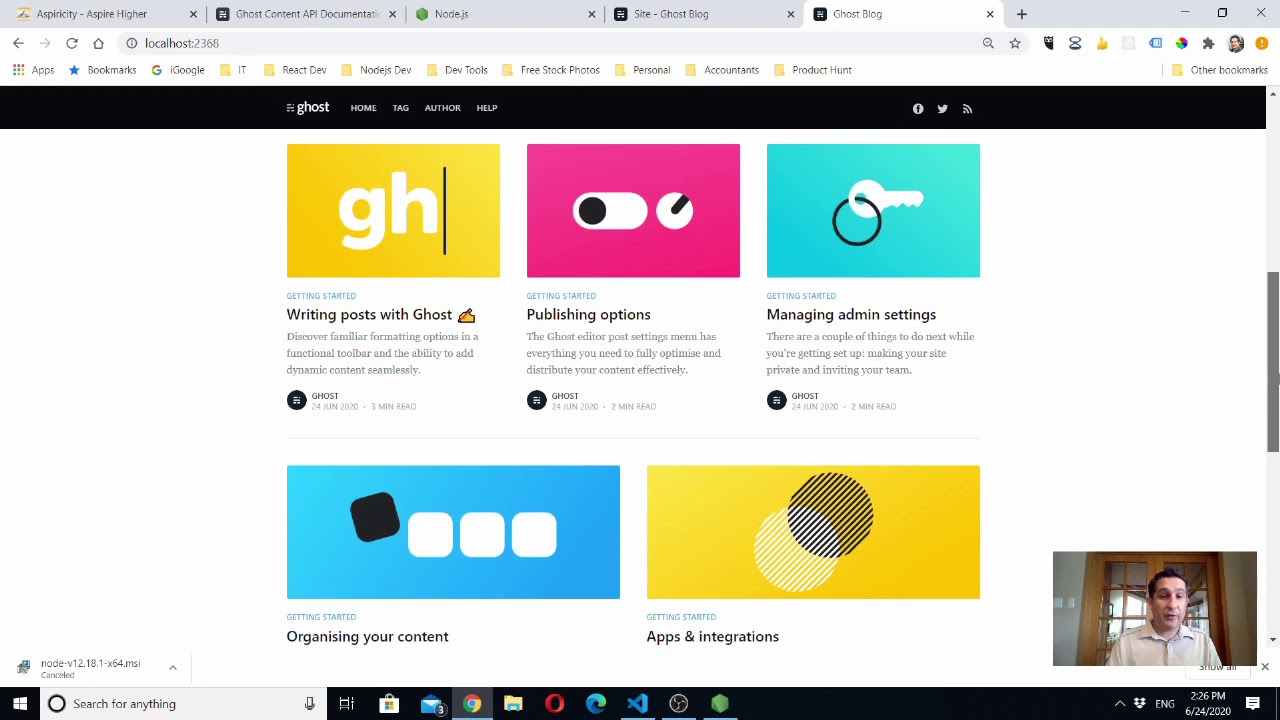This screenshot has width=1280, height=720.
Task: Click the zoom magnifier in address bar
Action: 988,43
